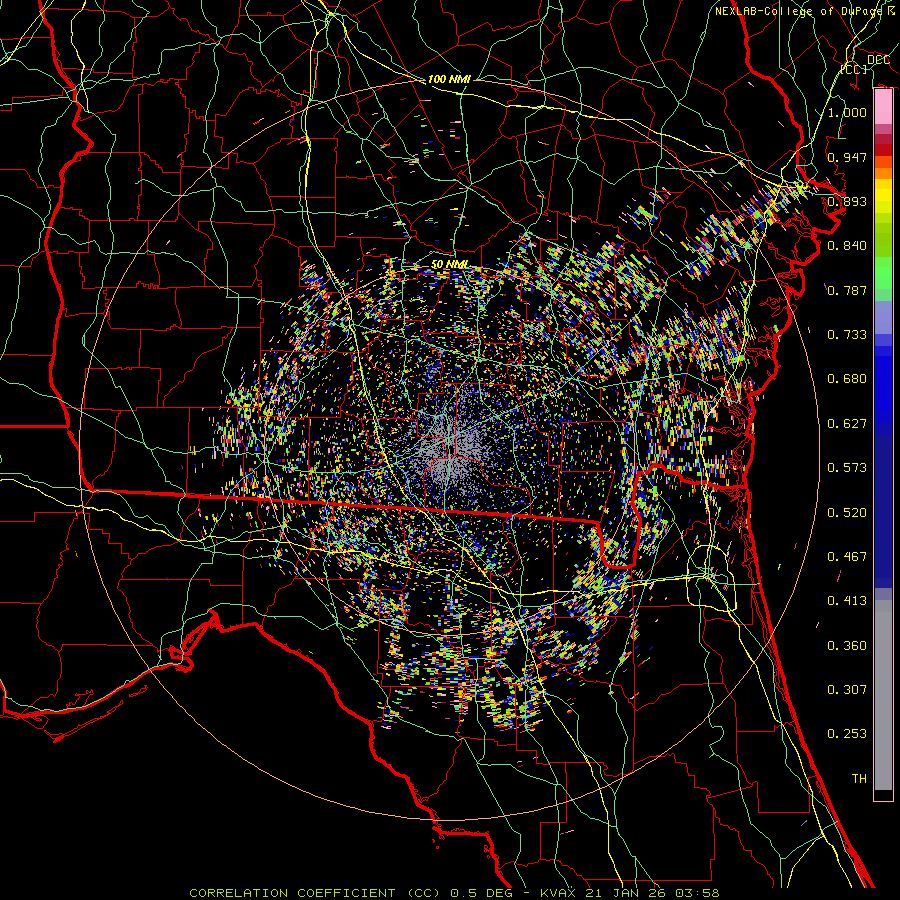Screen dimensions: 900x900
Task: Click the 0.893 scale value
Action: [847, 201]
